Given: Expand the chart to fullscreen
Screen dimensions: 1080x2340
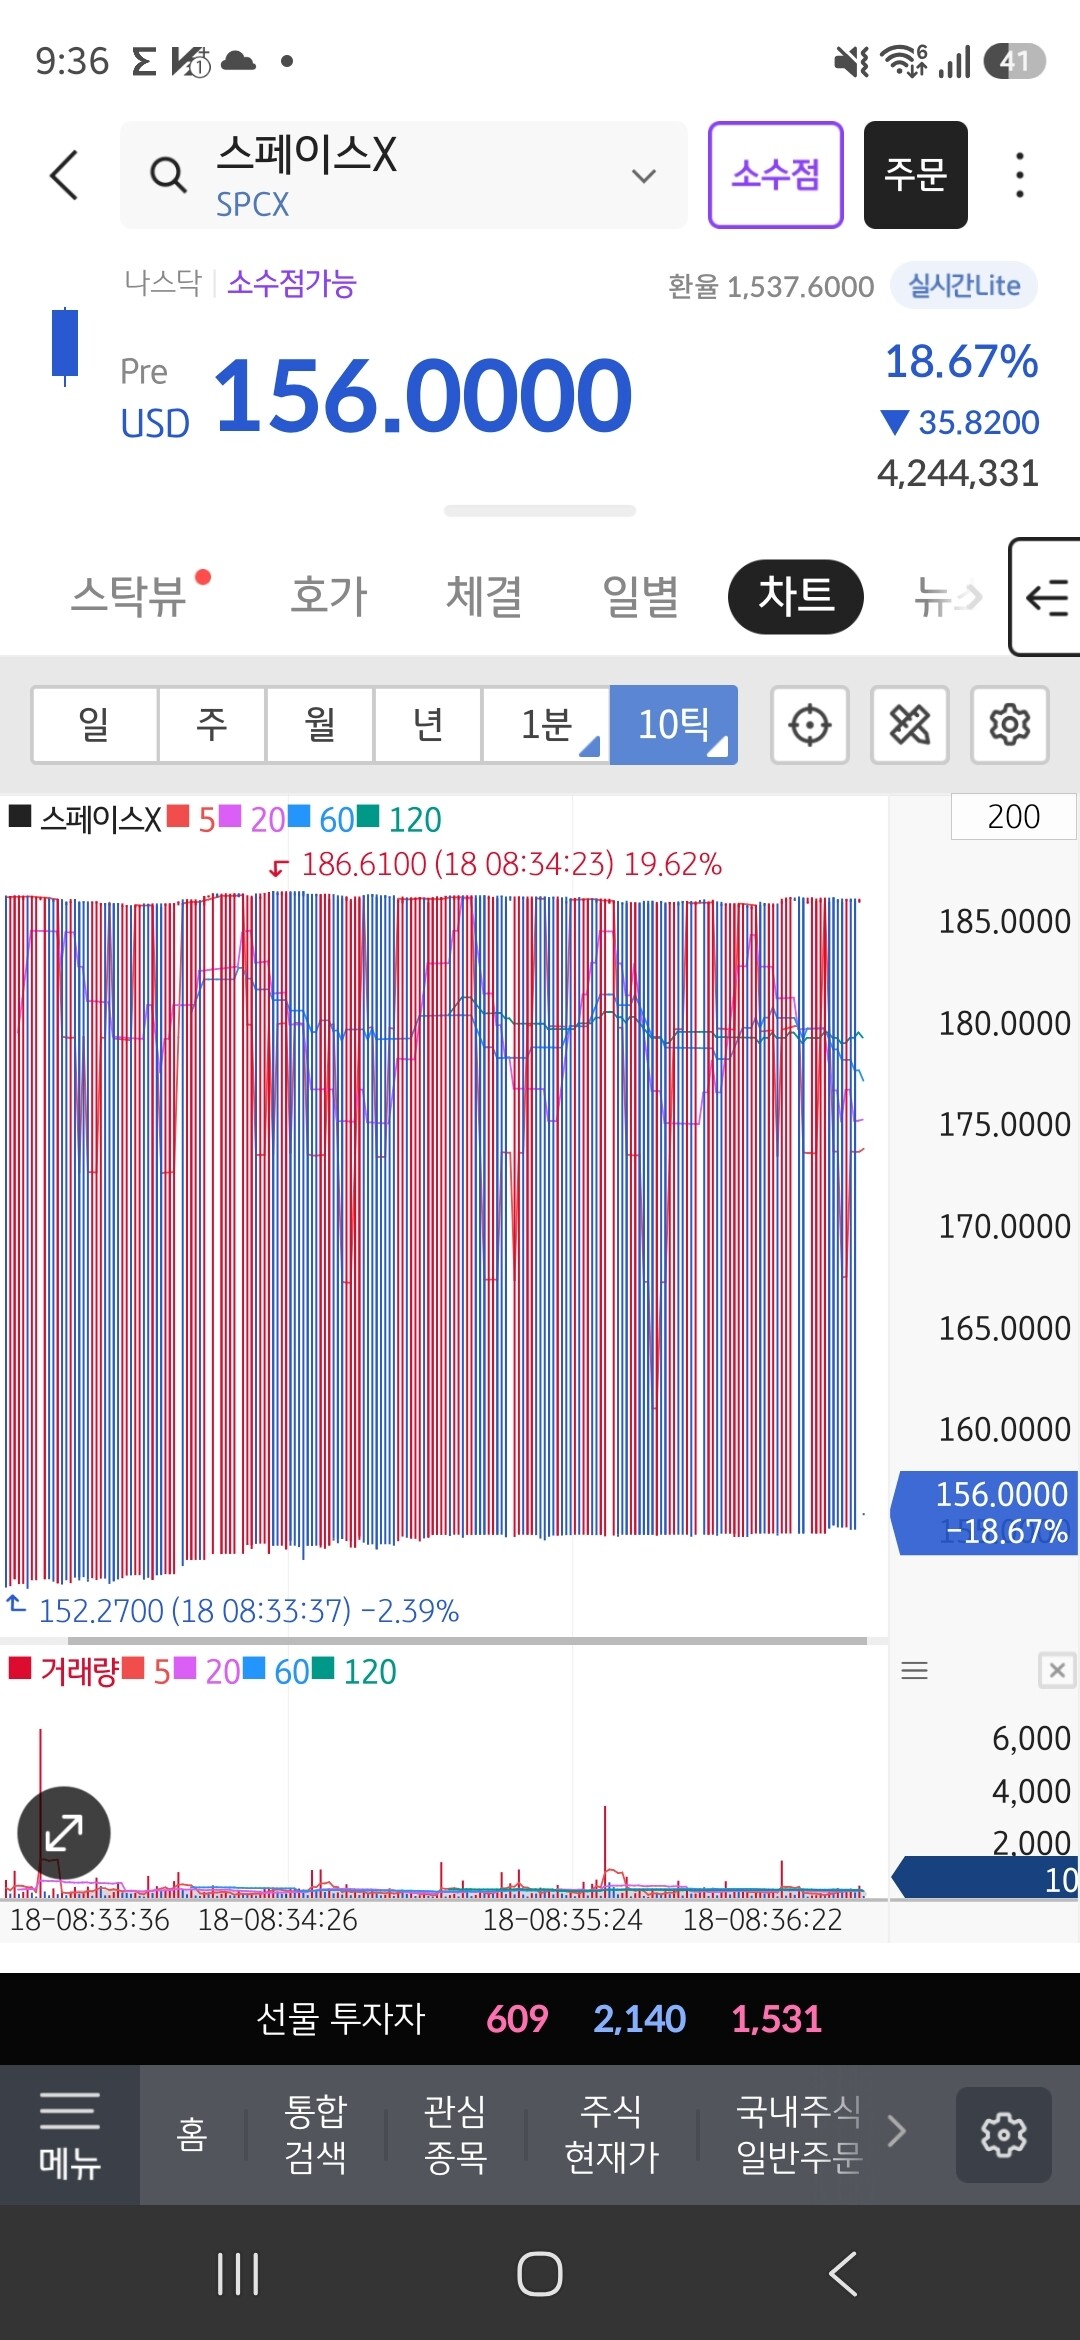Looking at the screenshot, I should point(64,1833).
